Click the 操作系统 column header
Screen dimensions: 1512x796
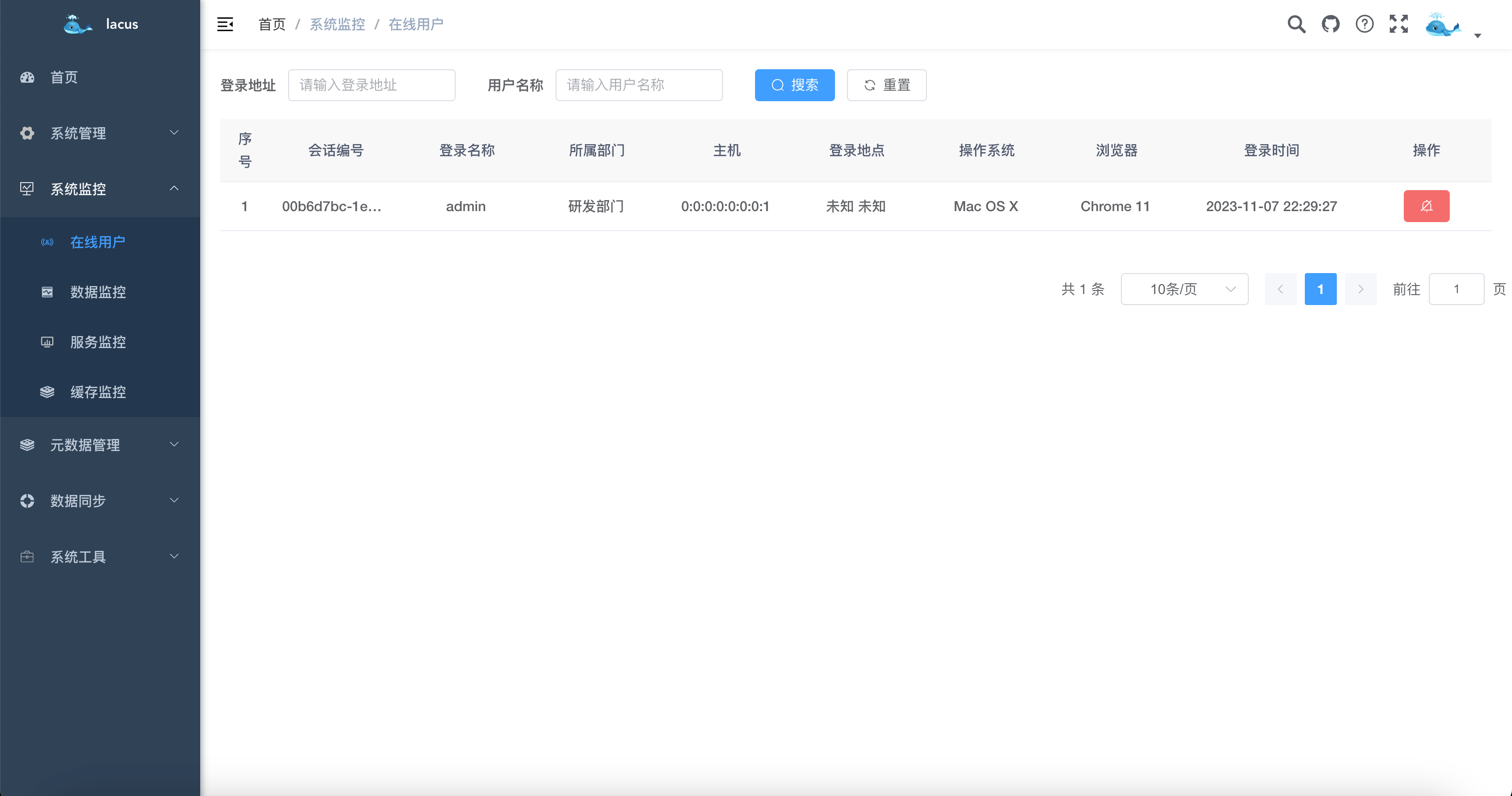pos(987,150)
